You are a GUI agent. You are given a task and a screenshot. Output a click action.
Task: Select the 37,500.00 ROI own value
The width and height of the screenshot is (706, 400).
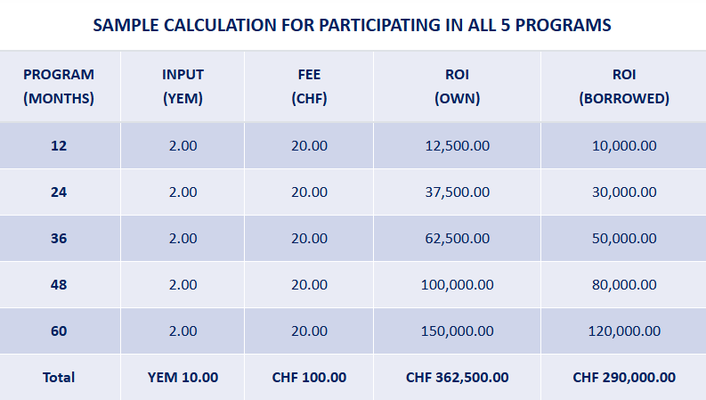click(x=457, y=192)
